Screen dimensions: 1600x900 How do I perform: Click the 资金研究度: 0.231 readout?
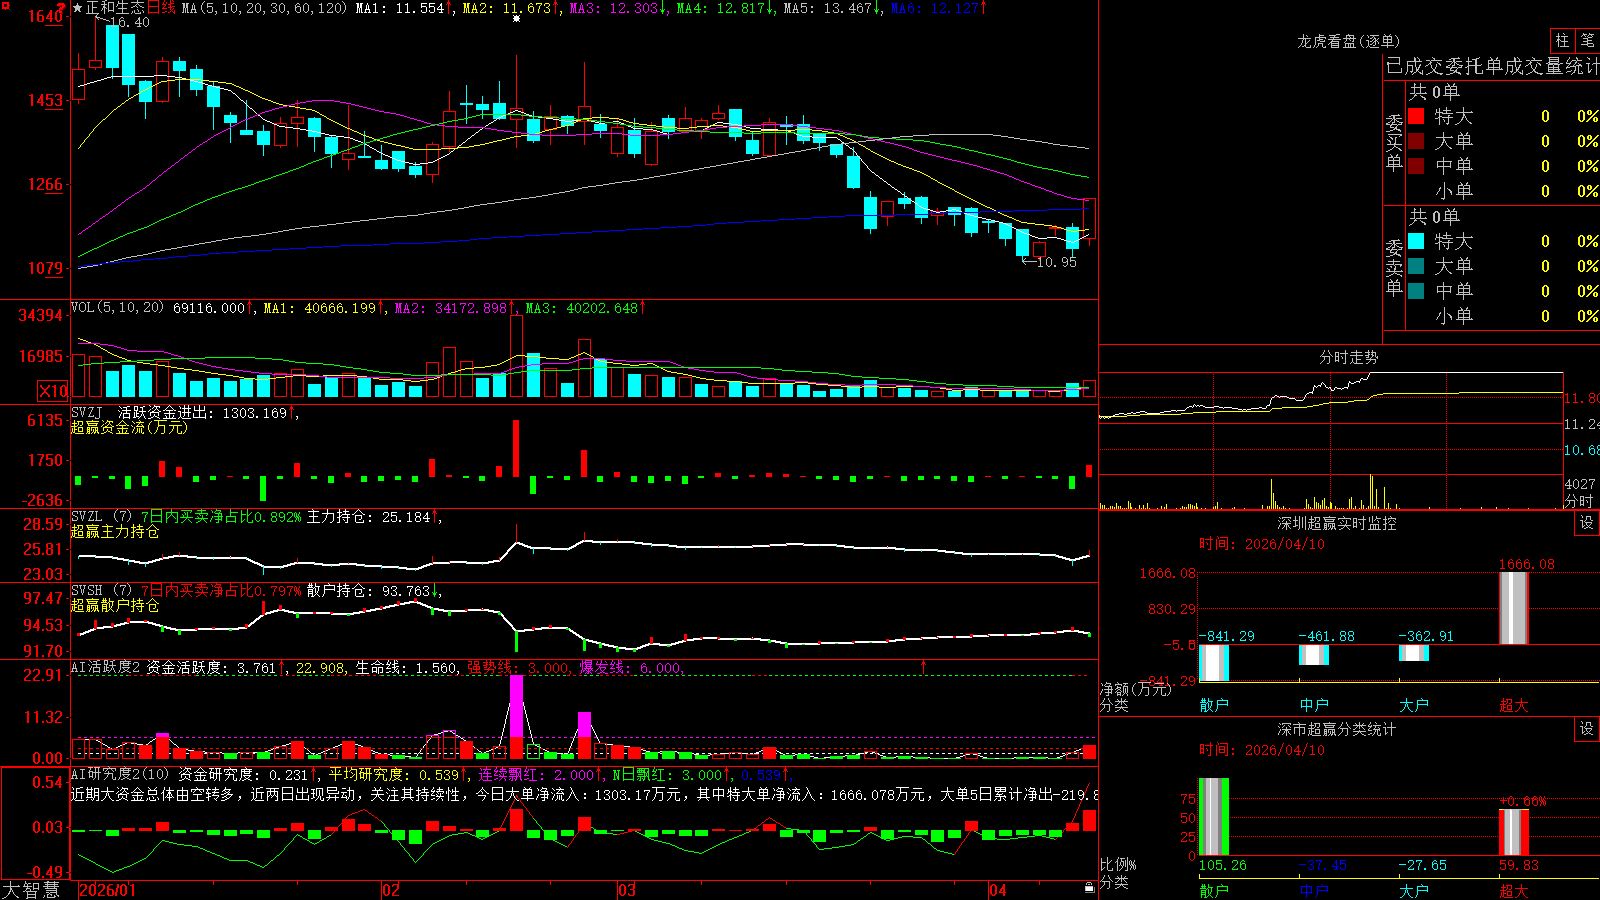[243, 774]
